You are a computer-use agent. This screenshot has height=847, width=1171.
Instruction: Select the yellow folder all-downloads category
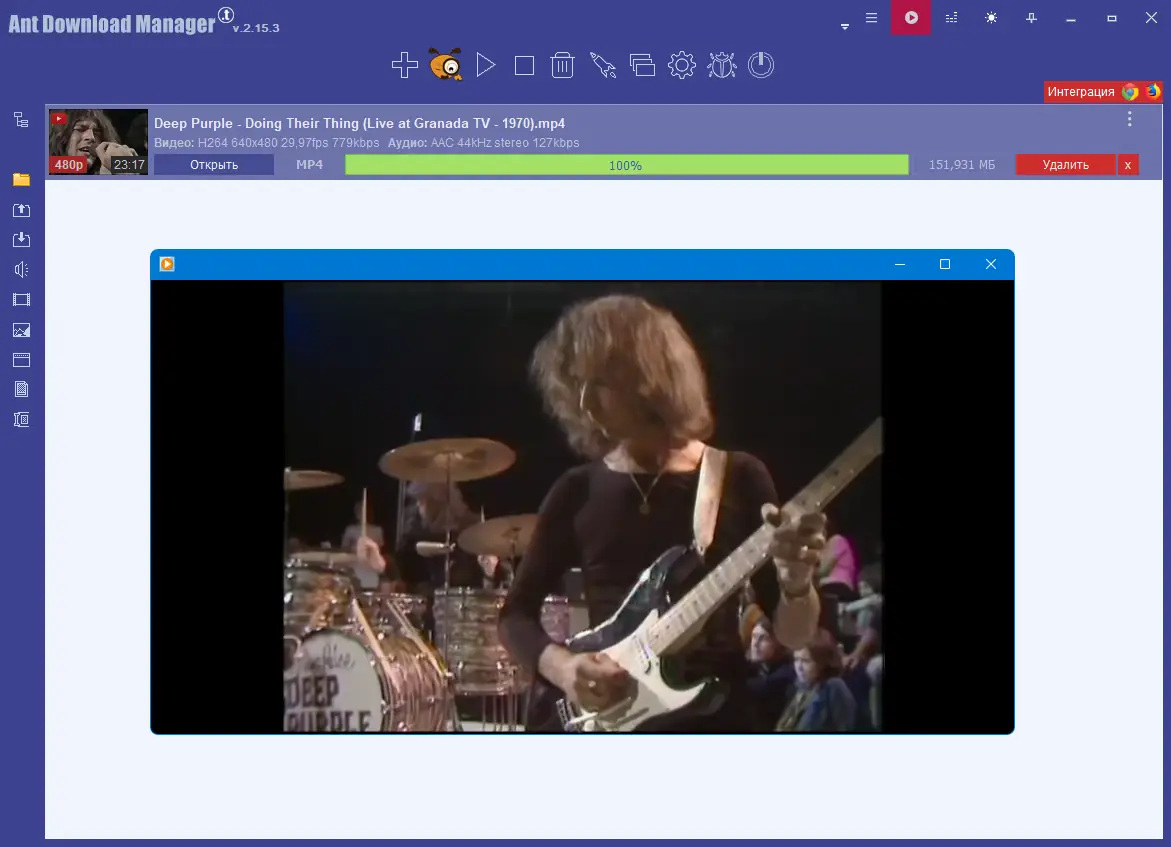click(x=21, y=179)
